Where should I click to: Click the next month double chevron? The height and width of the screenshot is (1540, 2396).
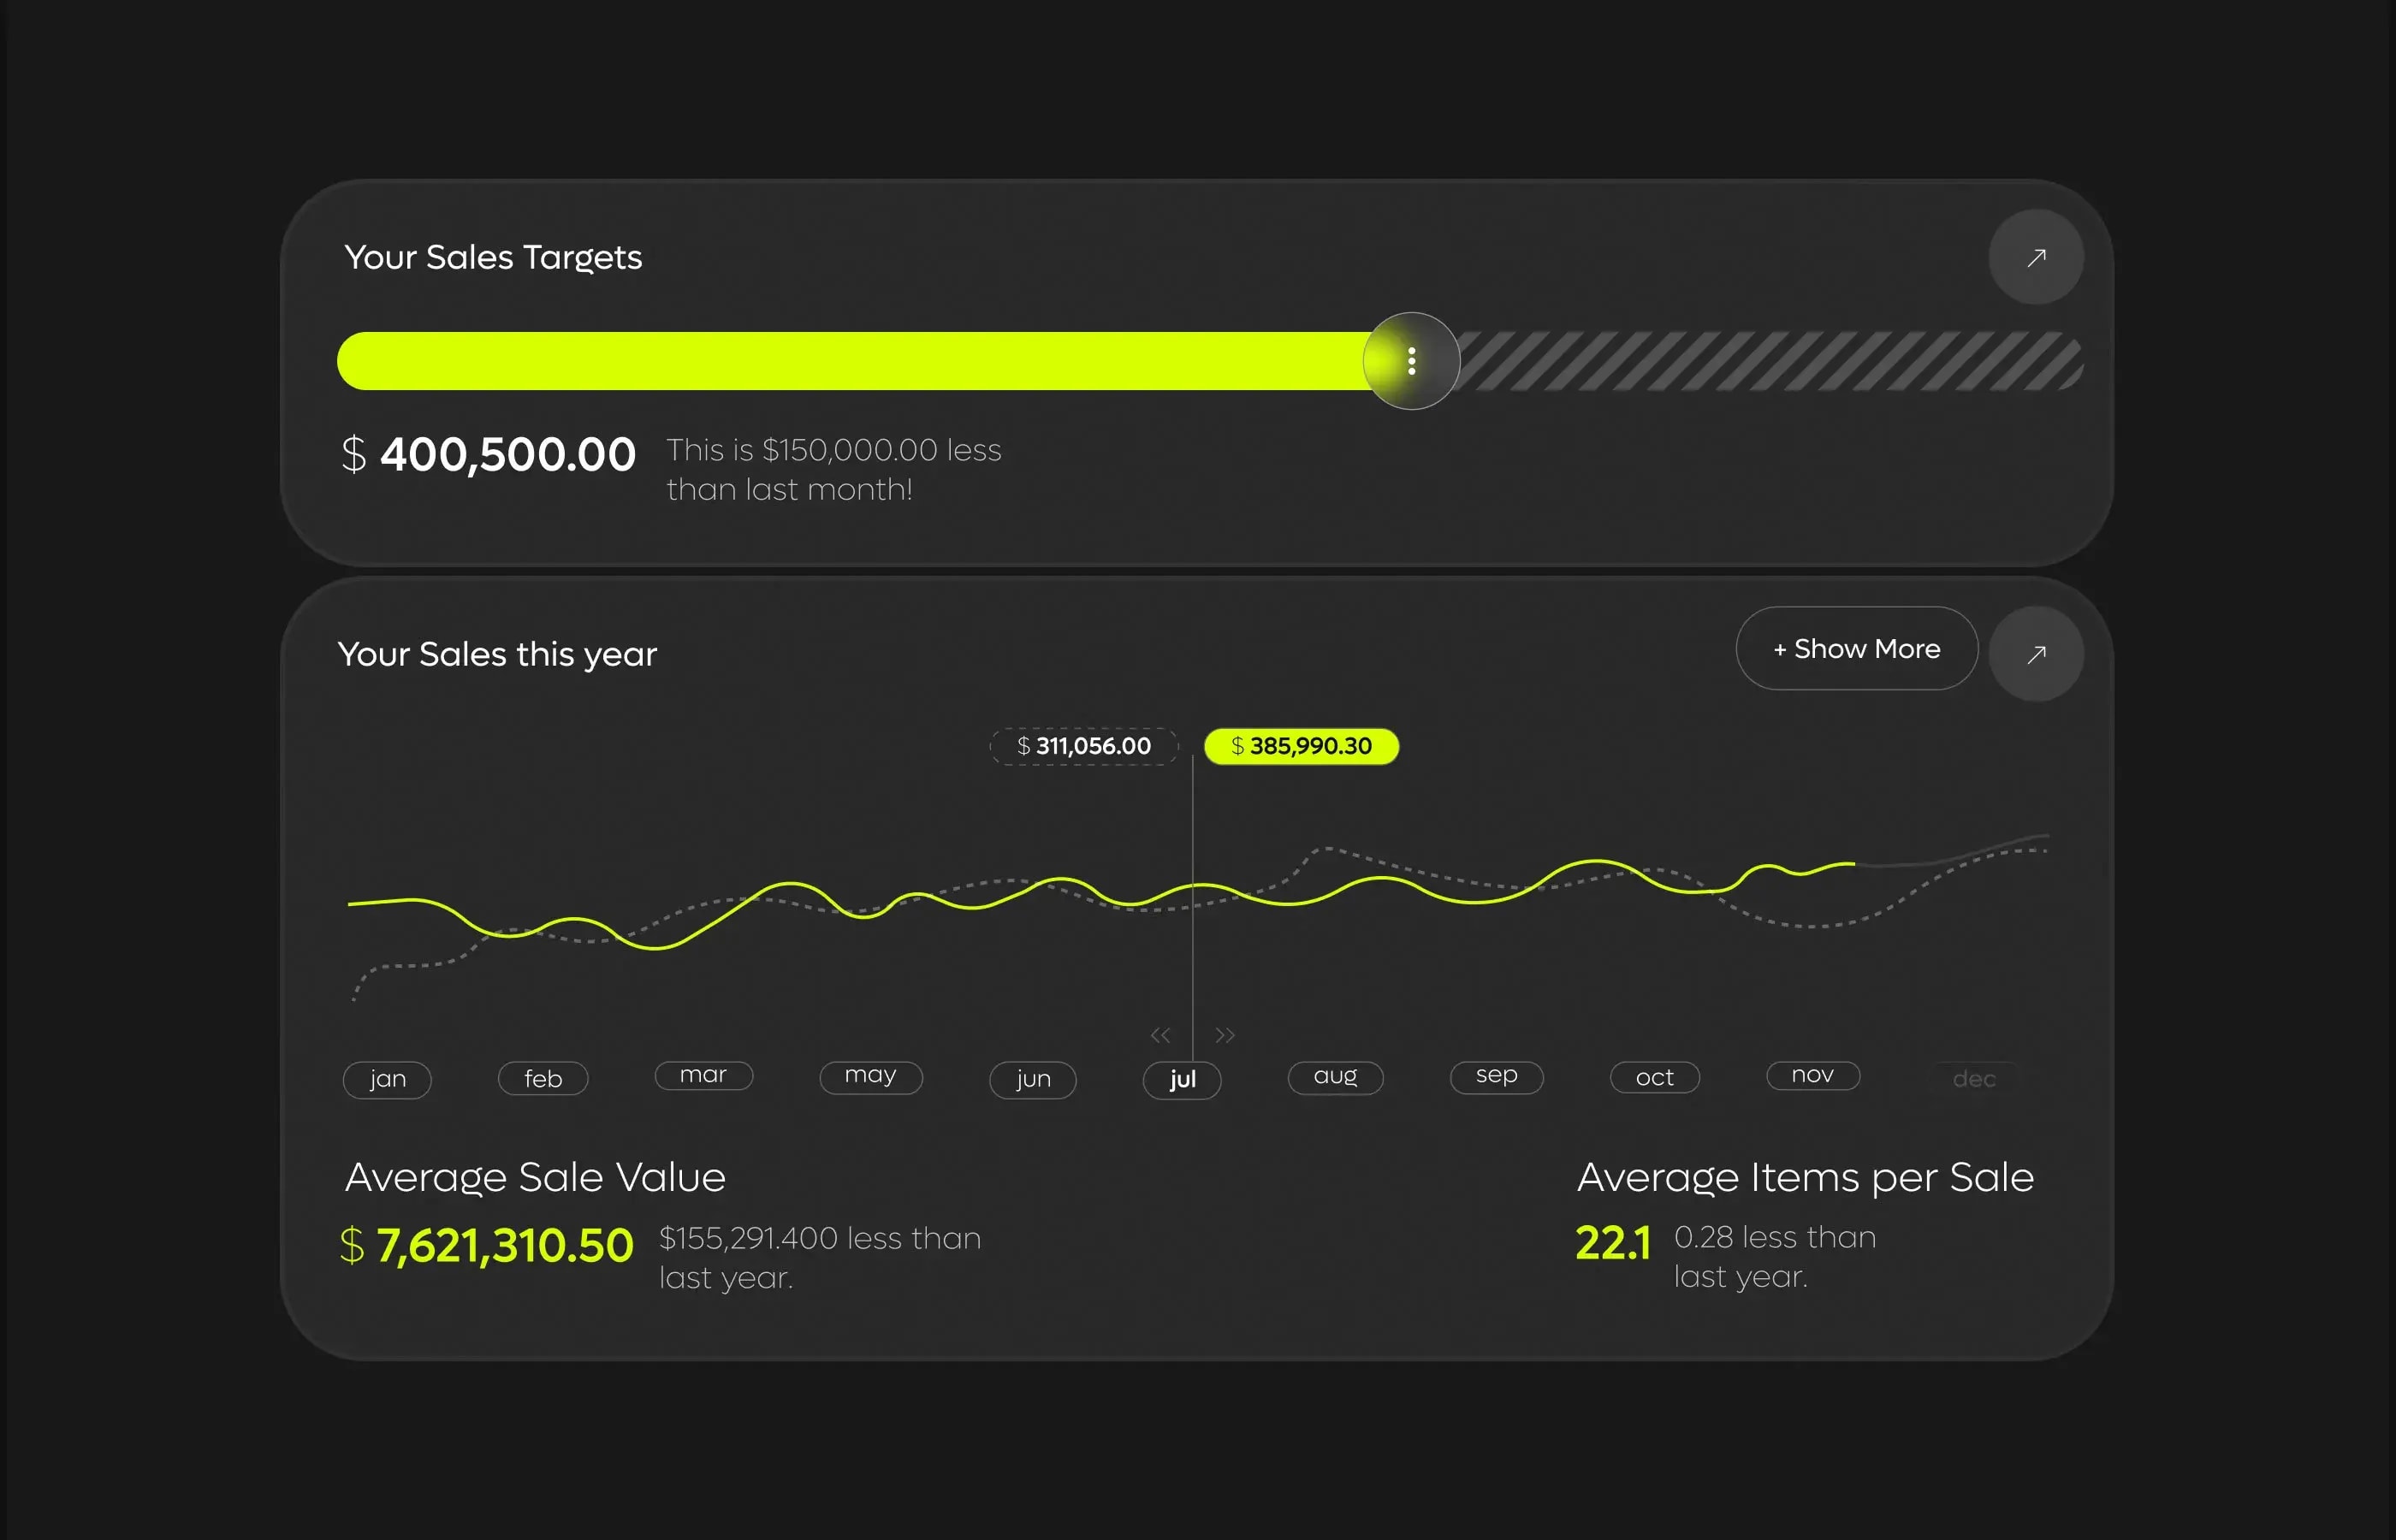click(1225, 1035)
